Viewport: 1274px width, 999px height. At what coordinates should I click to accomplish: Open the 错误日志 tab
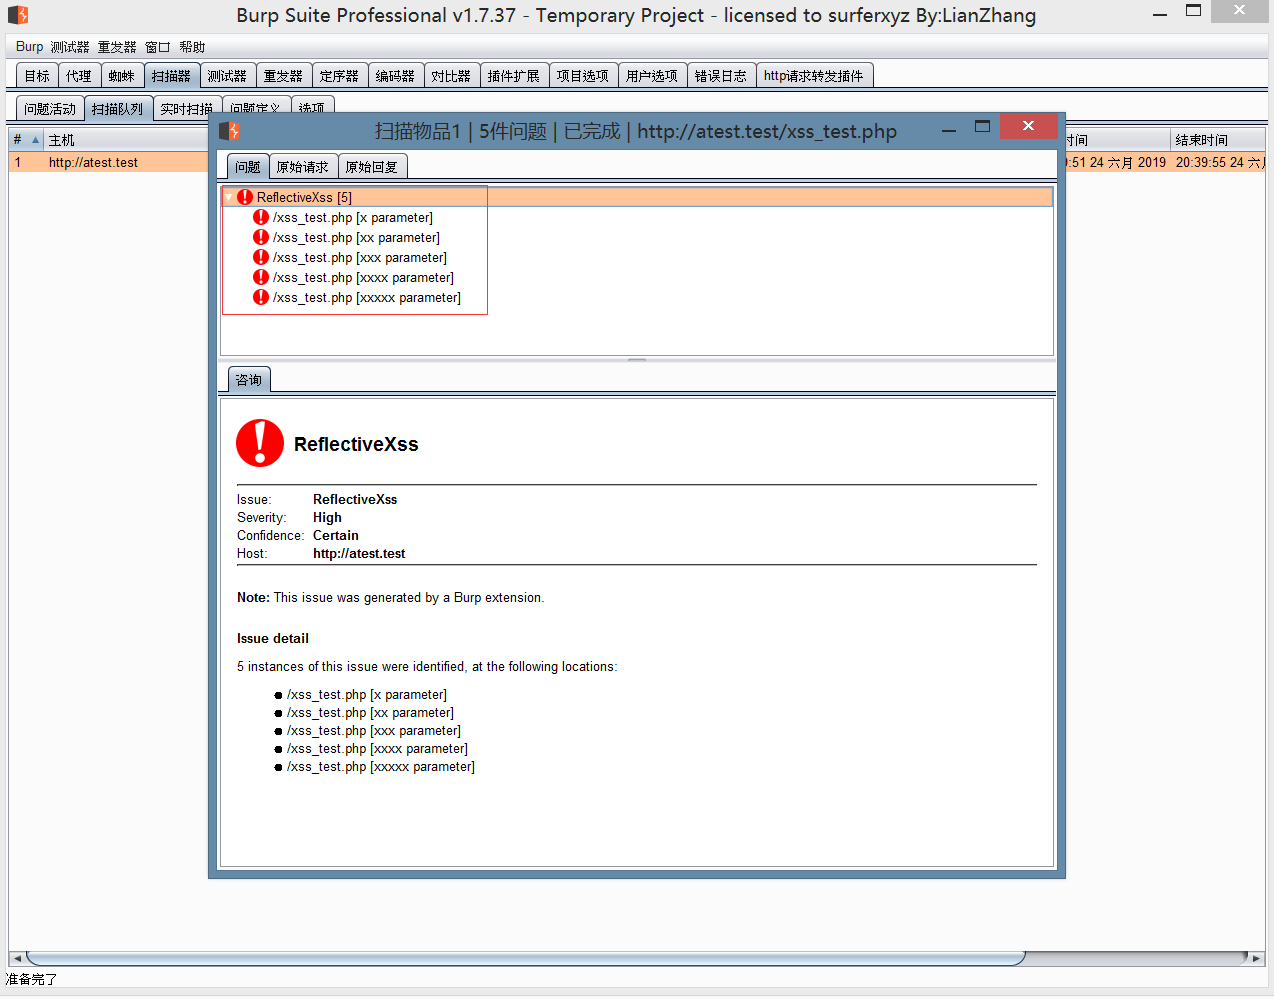[721, 76]
